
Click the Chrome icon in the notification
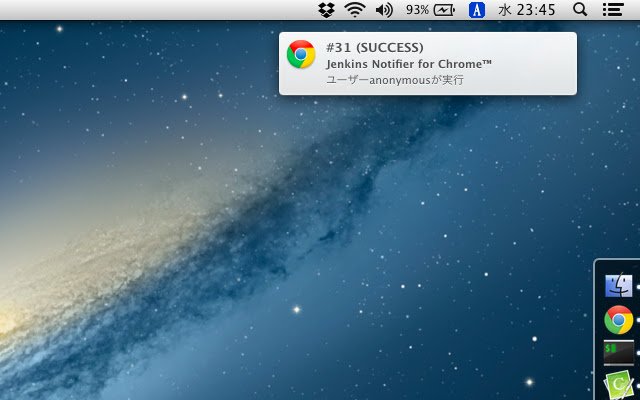pyautogui.click(x=301, y=54)
